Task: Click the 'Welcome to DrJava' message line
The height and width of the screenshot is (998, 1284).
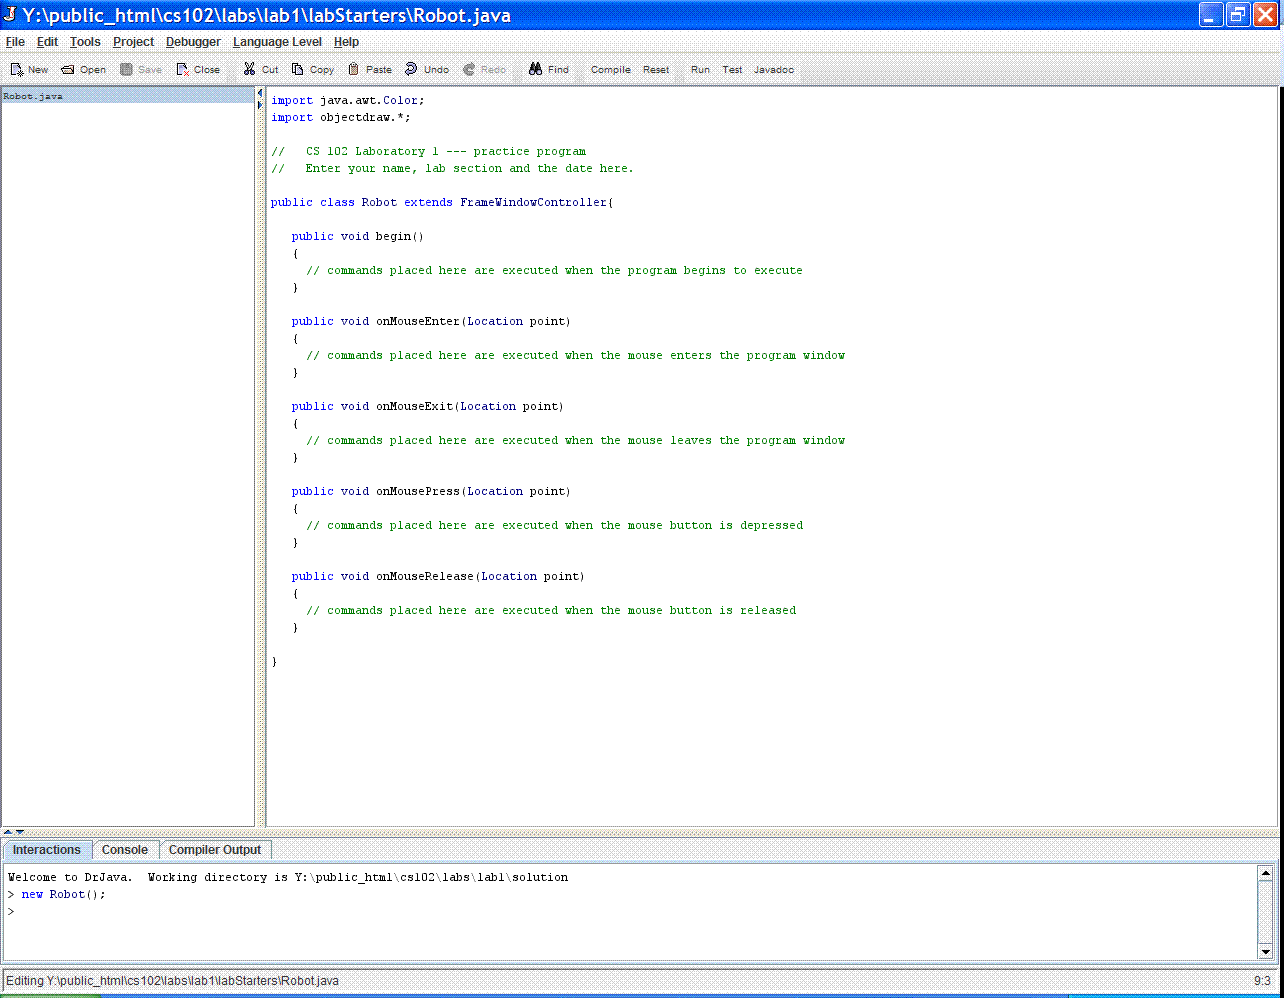Action: (288, 877)
